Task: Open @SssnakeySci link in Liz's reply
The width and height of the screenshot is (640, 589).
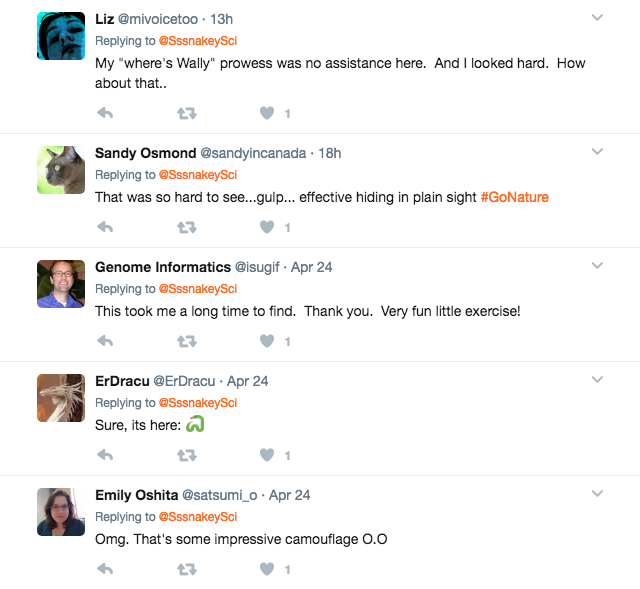Action: 197,41
